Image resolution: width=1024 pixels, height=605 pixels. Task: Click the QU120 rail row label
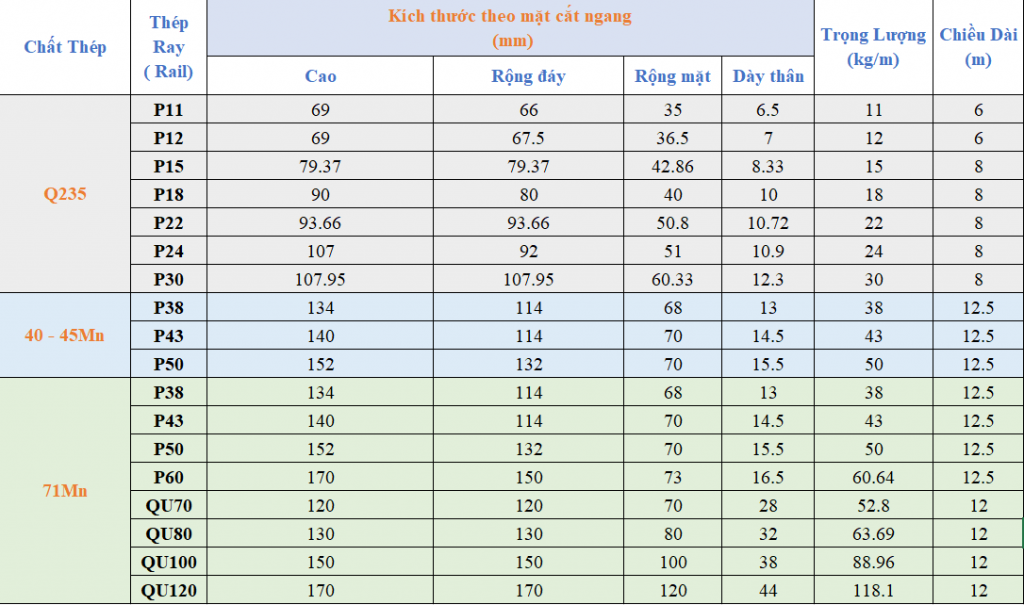[168, 591]
